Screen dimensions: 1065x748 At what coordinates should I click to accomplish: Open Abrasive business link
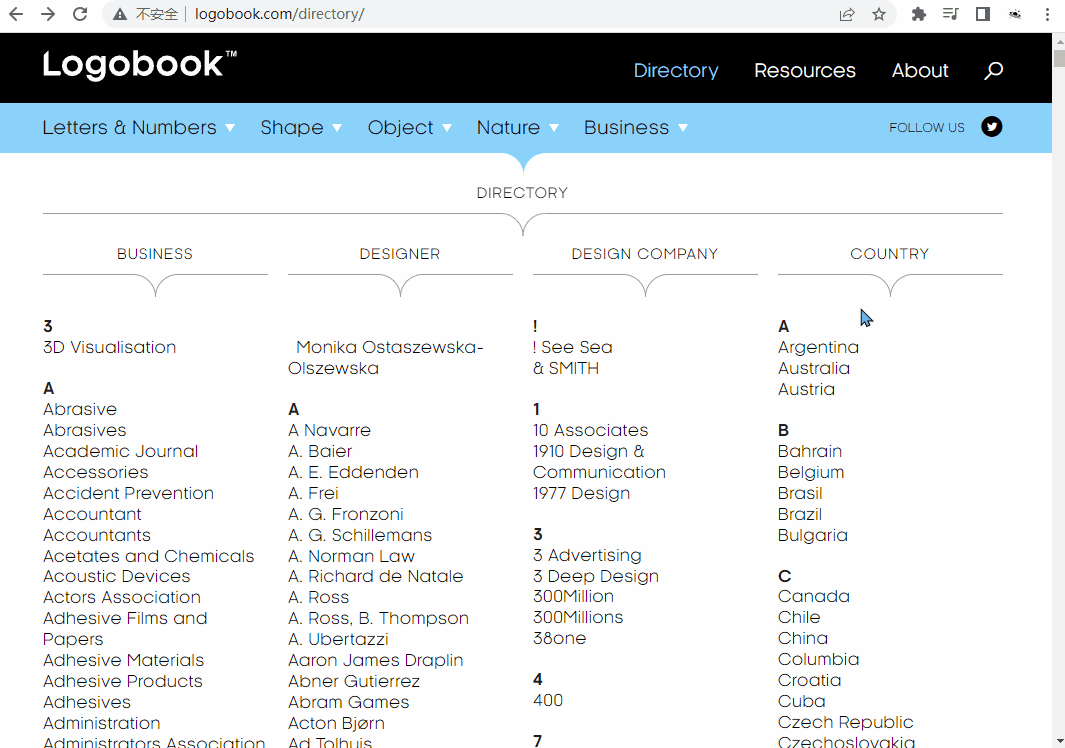point(80,410)
